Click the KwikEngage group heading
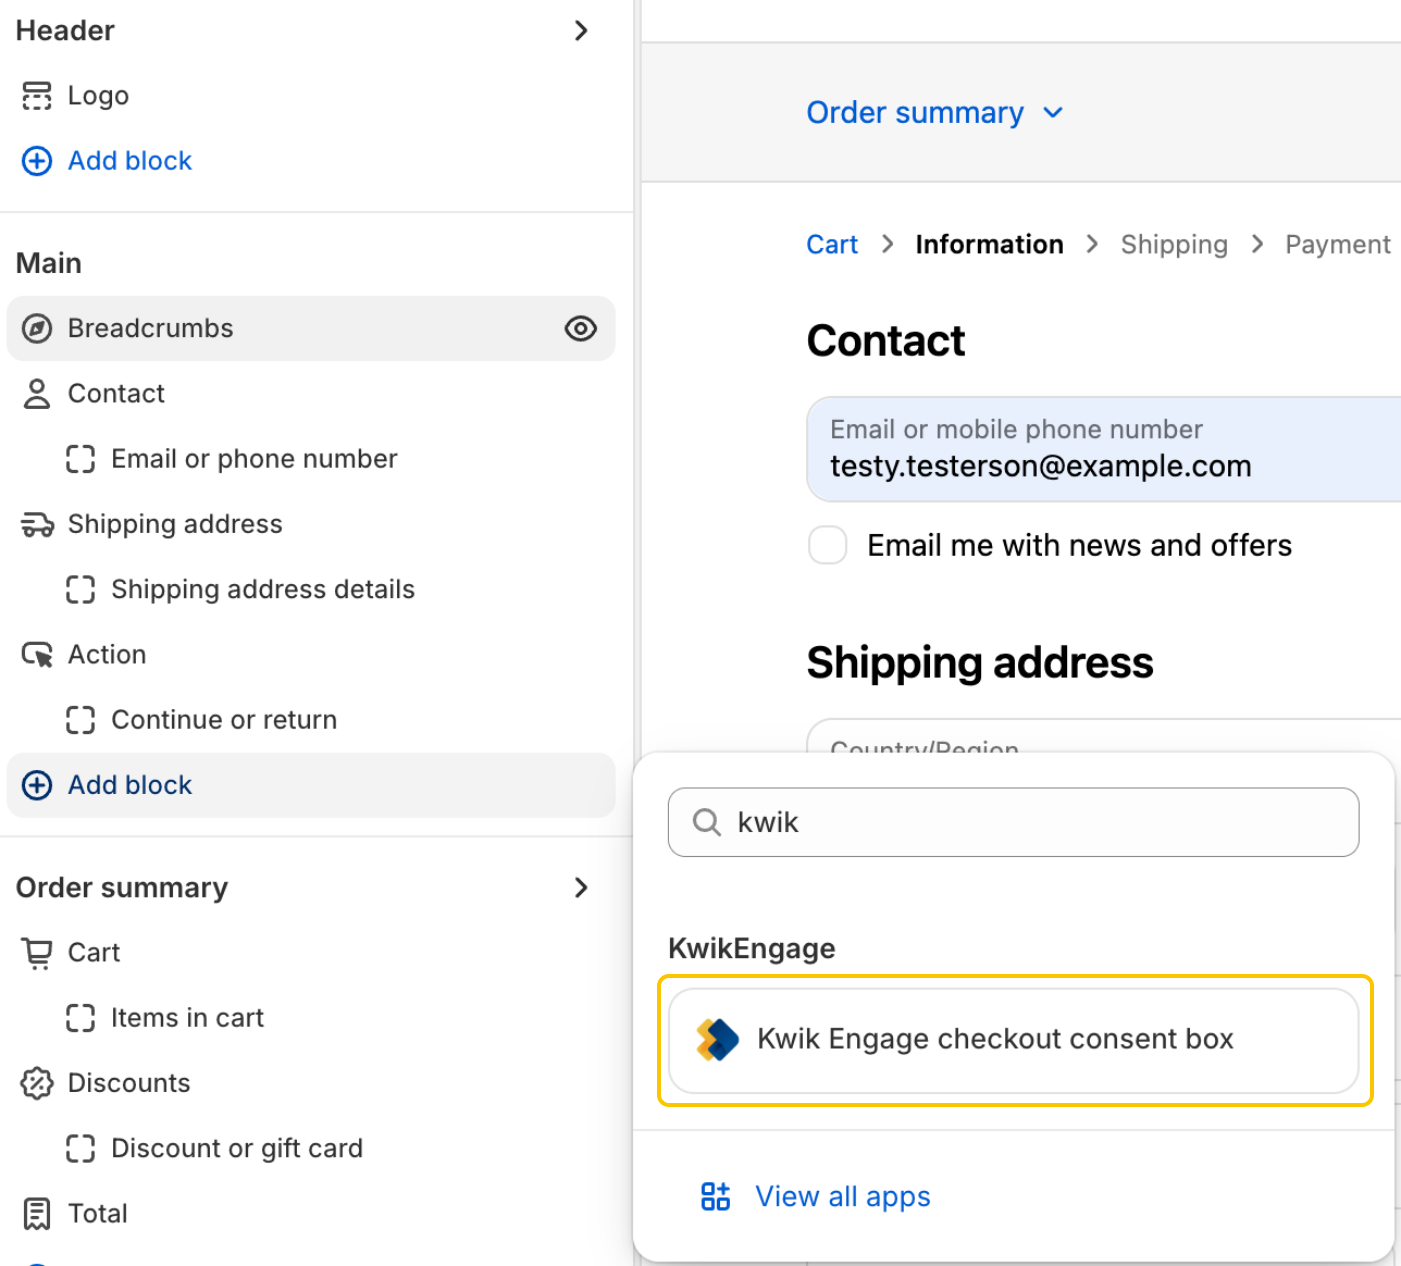This screenshot has width=1401, height=1266. pos(752,949)
